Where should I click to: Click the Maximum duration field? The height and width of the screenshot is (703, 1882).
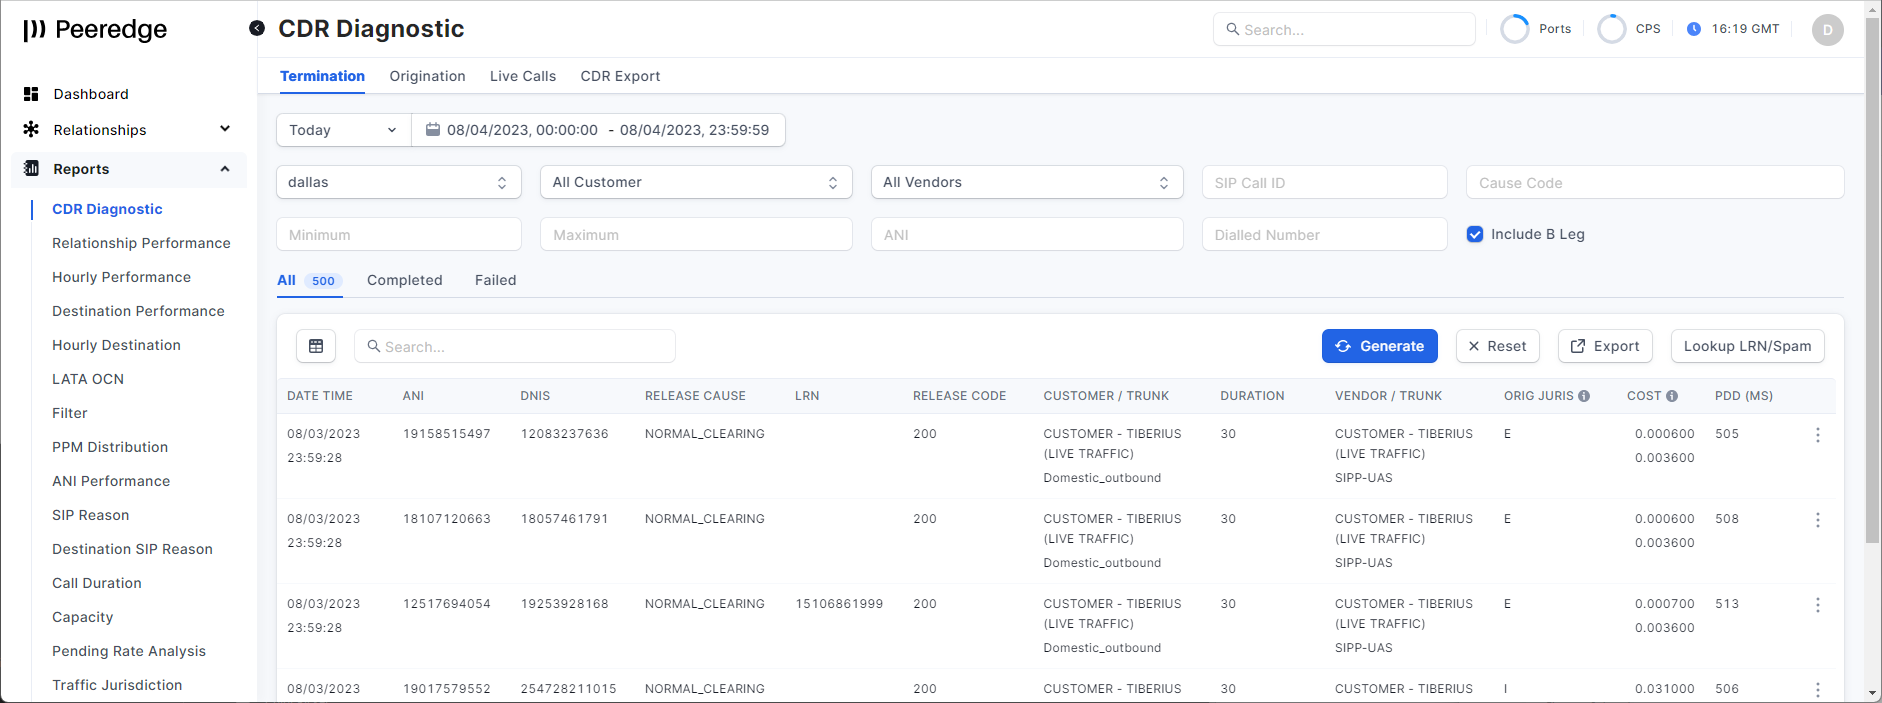point(696,234)
